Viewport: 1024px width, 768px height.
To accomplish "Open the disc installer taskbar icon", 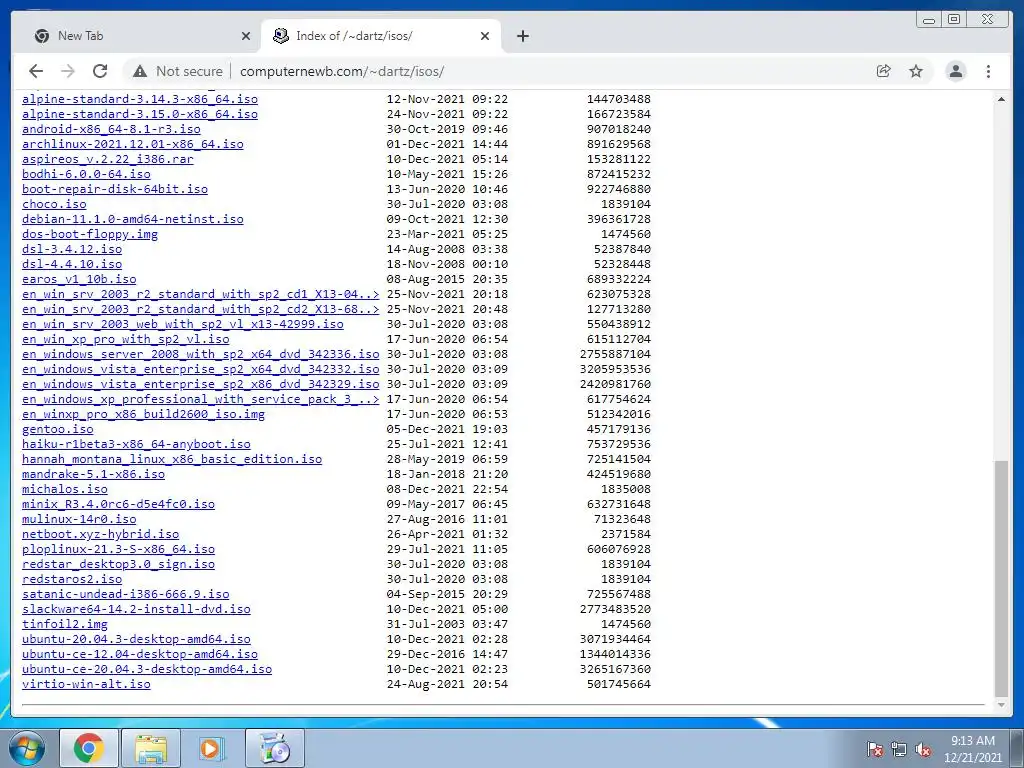I will pyautogui.click(x=275, y=748).
